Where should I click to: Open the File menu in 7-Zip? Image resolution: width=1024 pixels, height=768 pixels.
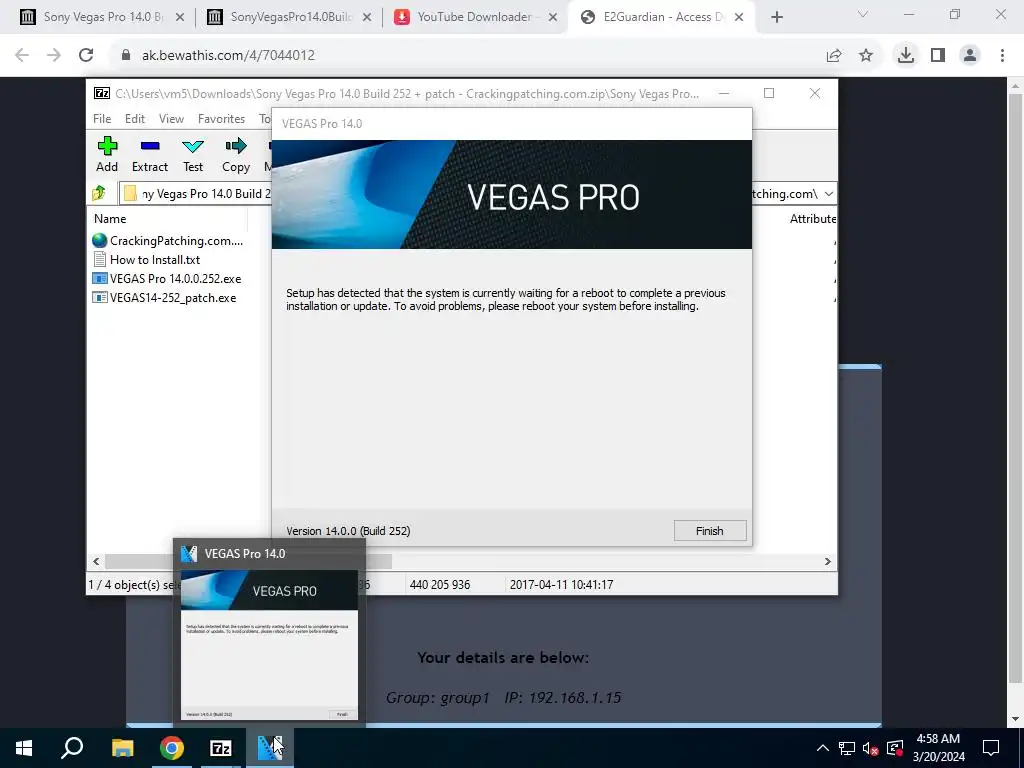tap(102, 119)
